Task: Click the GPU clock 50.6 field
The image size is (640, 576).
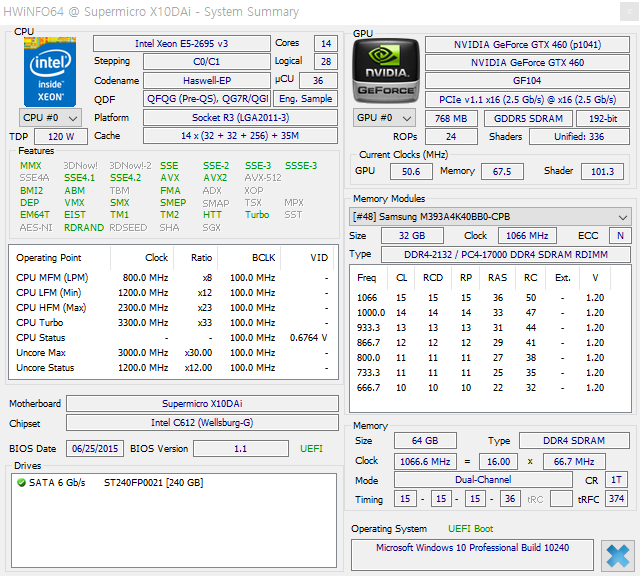Action: point(411,171)
